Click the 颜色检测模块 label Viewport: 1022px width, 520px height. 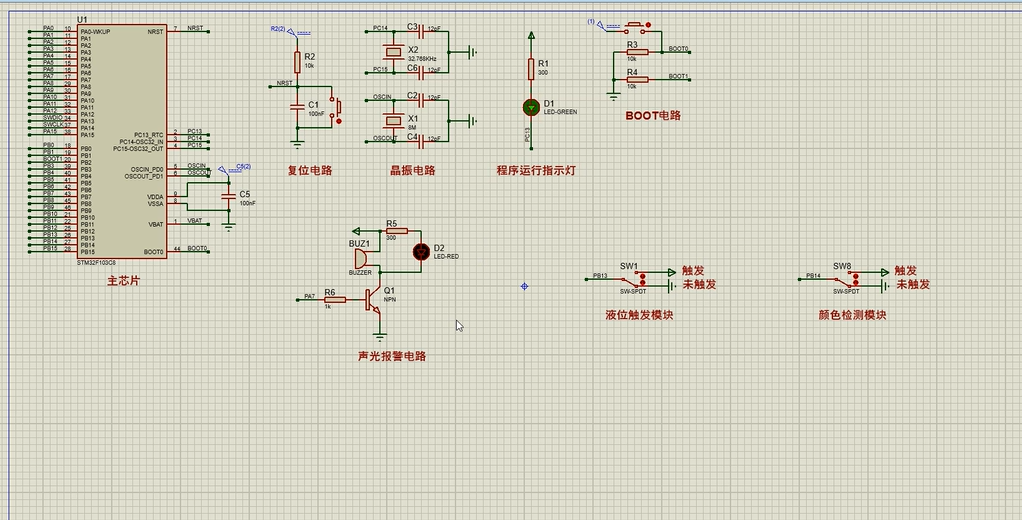click(853, 315)
